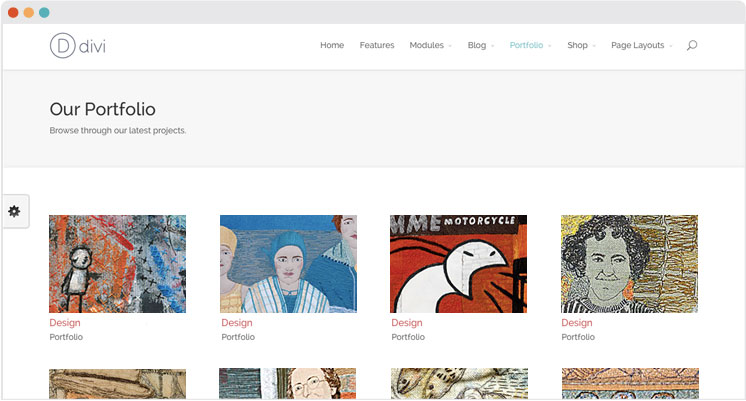Open the blue headscarf woman thumbnail

tap(288, 264)
